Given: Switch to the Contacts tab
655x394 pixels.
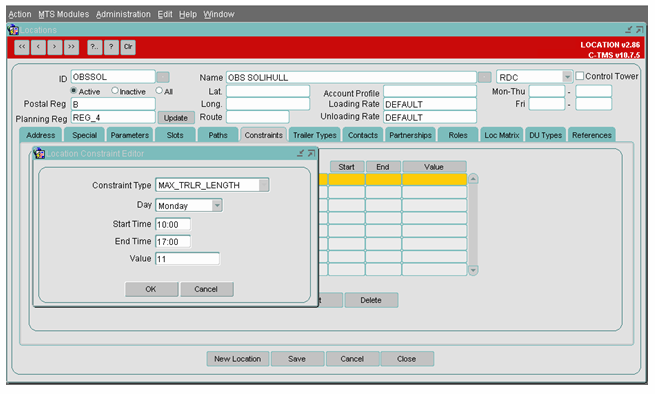Looking at the screenshot, I should point(363,135).
